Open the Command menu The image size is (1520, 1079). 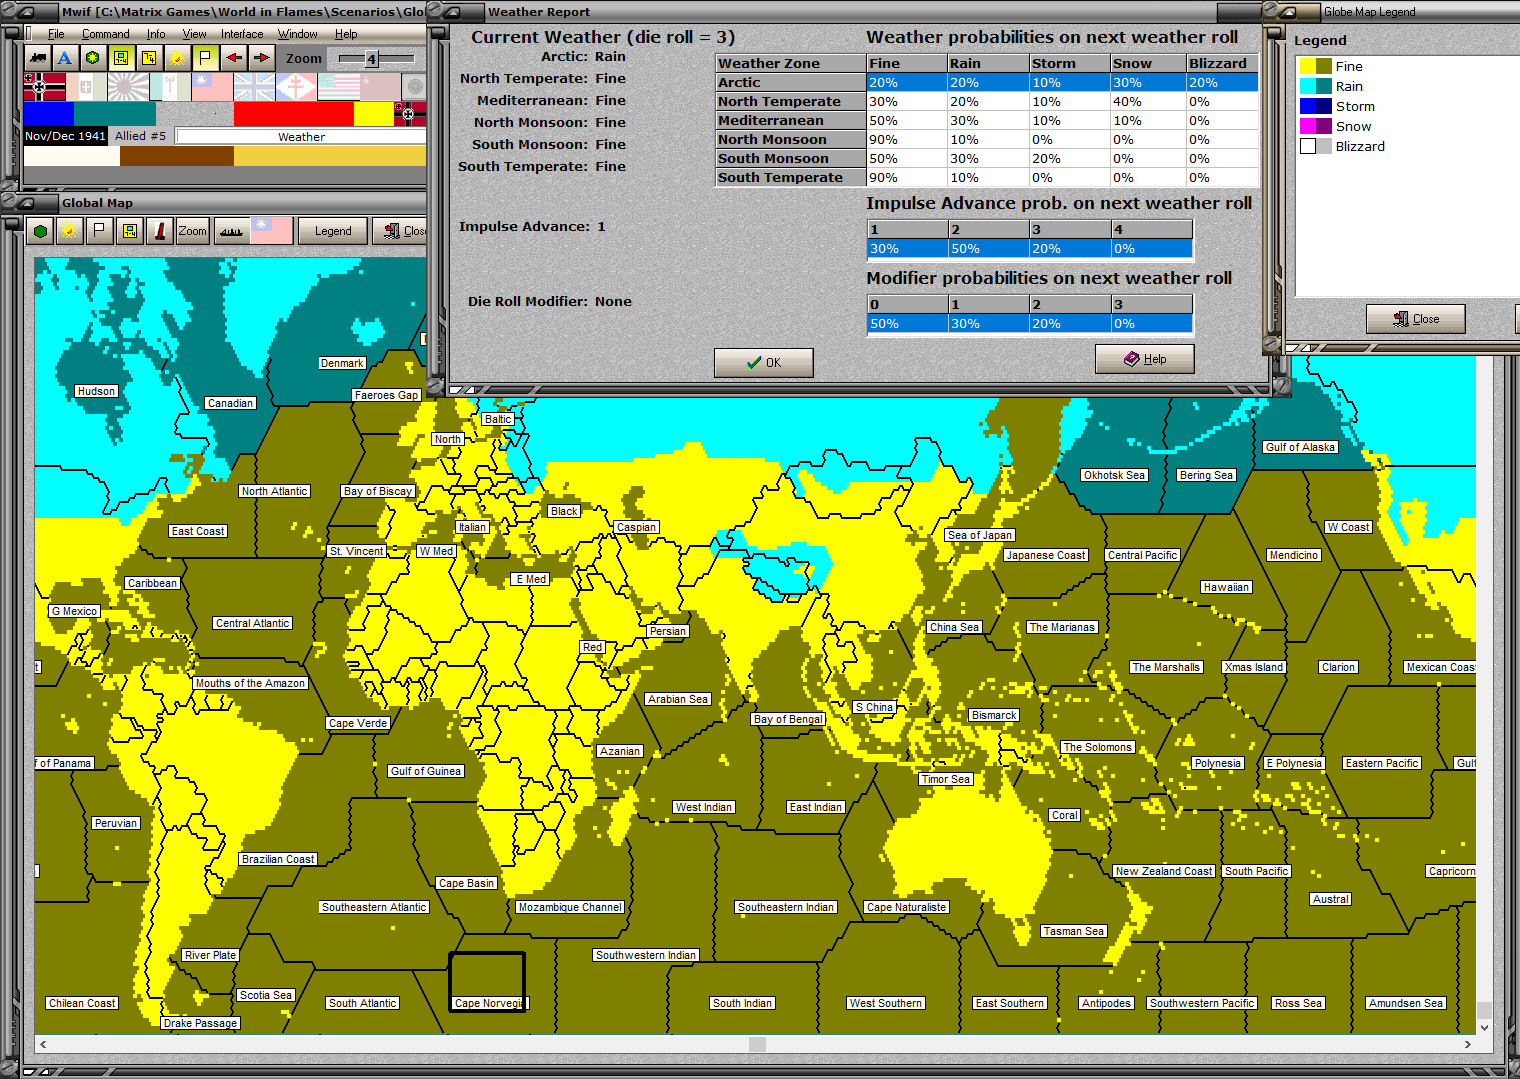(x=105, y=34)
